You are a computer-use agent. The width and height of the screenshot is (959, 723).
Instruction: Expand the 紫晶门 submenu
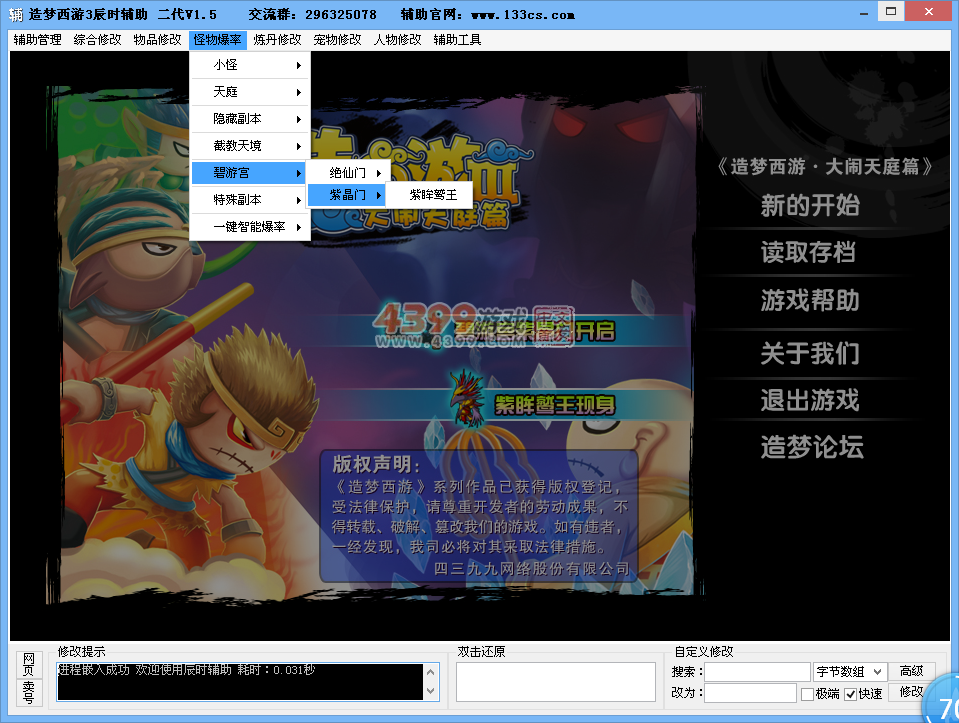tap(347, 195)
